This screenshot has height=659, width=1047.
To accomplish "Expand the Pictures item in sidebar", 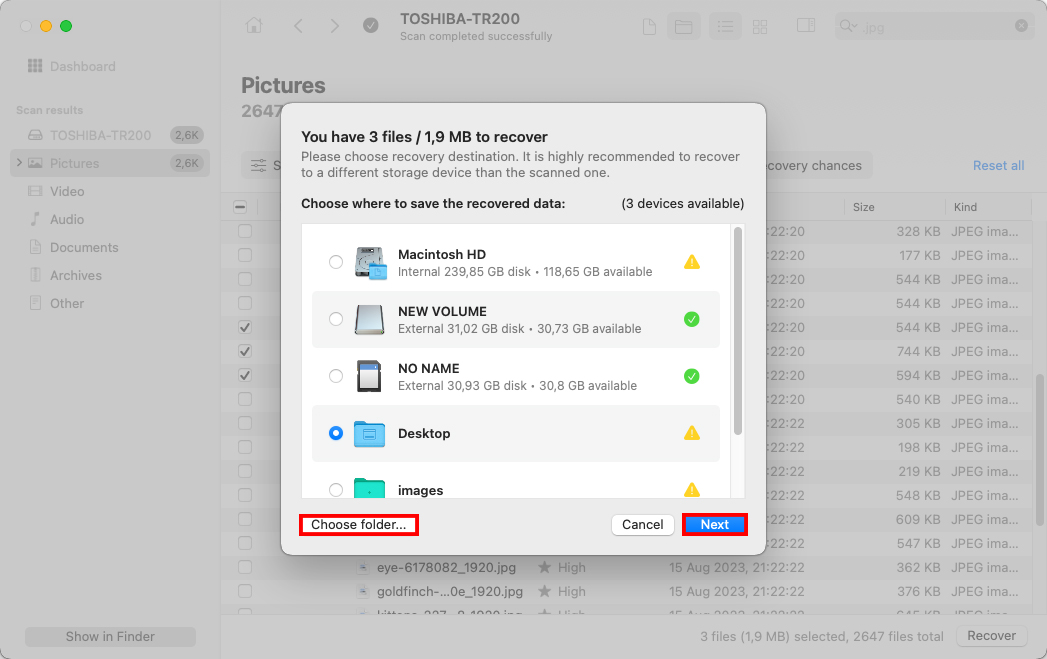I will point(20,163).
